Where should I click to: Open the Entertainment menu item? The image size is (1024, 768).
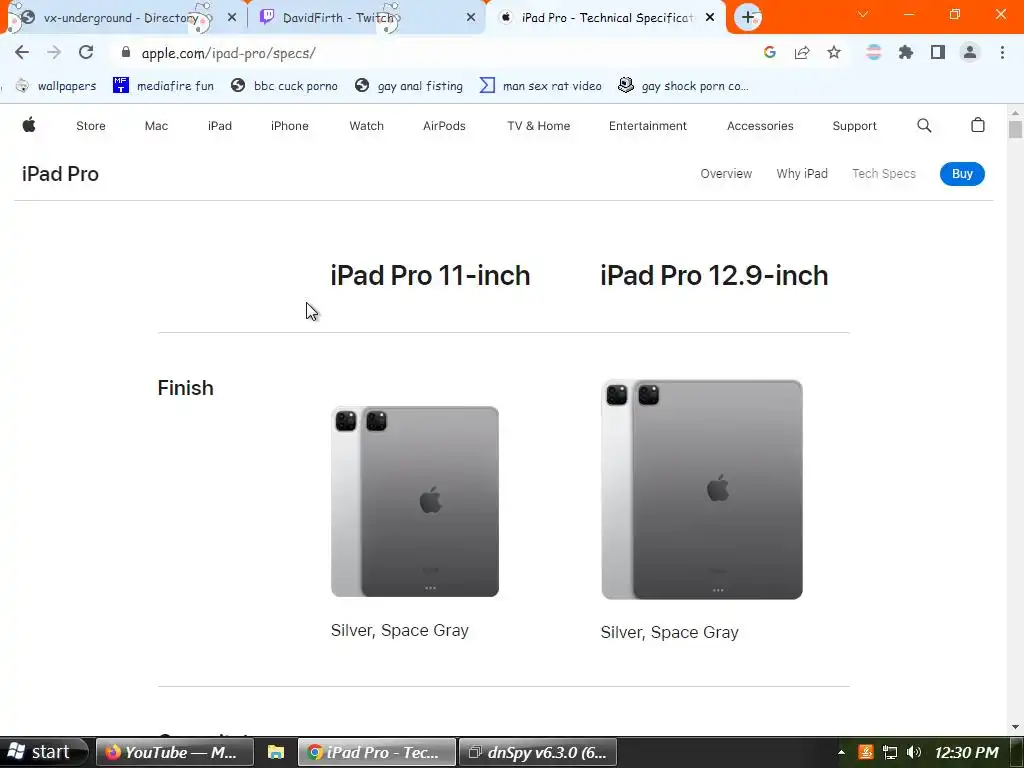648,126
